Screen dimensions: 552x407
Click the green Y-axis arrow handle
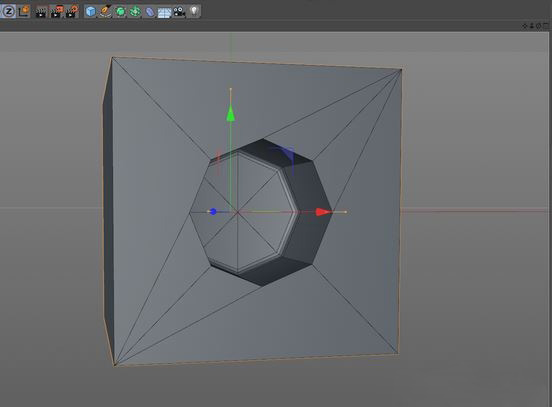point(231,113)
